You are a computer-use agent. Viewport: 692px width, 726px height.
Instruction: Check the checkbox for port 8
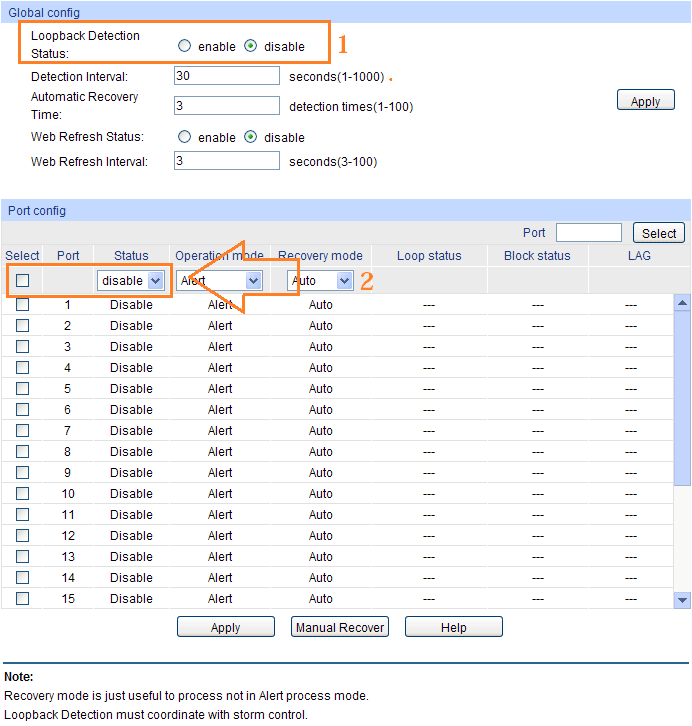[x=22, y=452]
